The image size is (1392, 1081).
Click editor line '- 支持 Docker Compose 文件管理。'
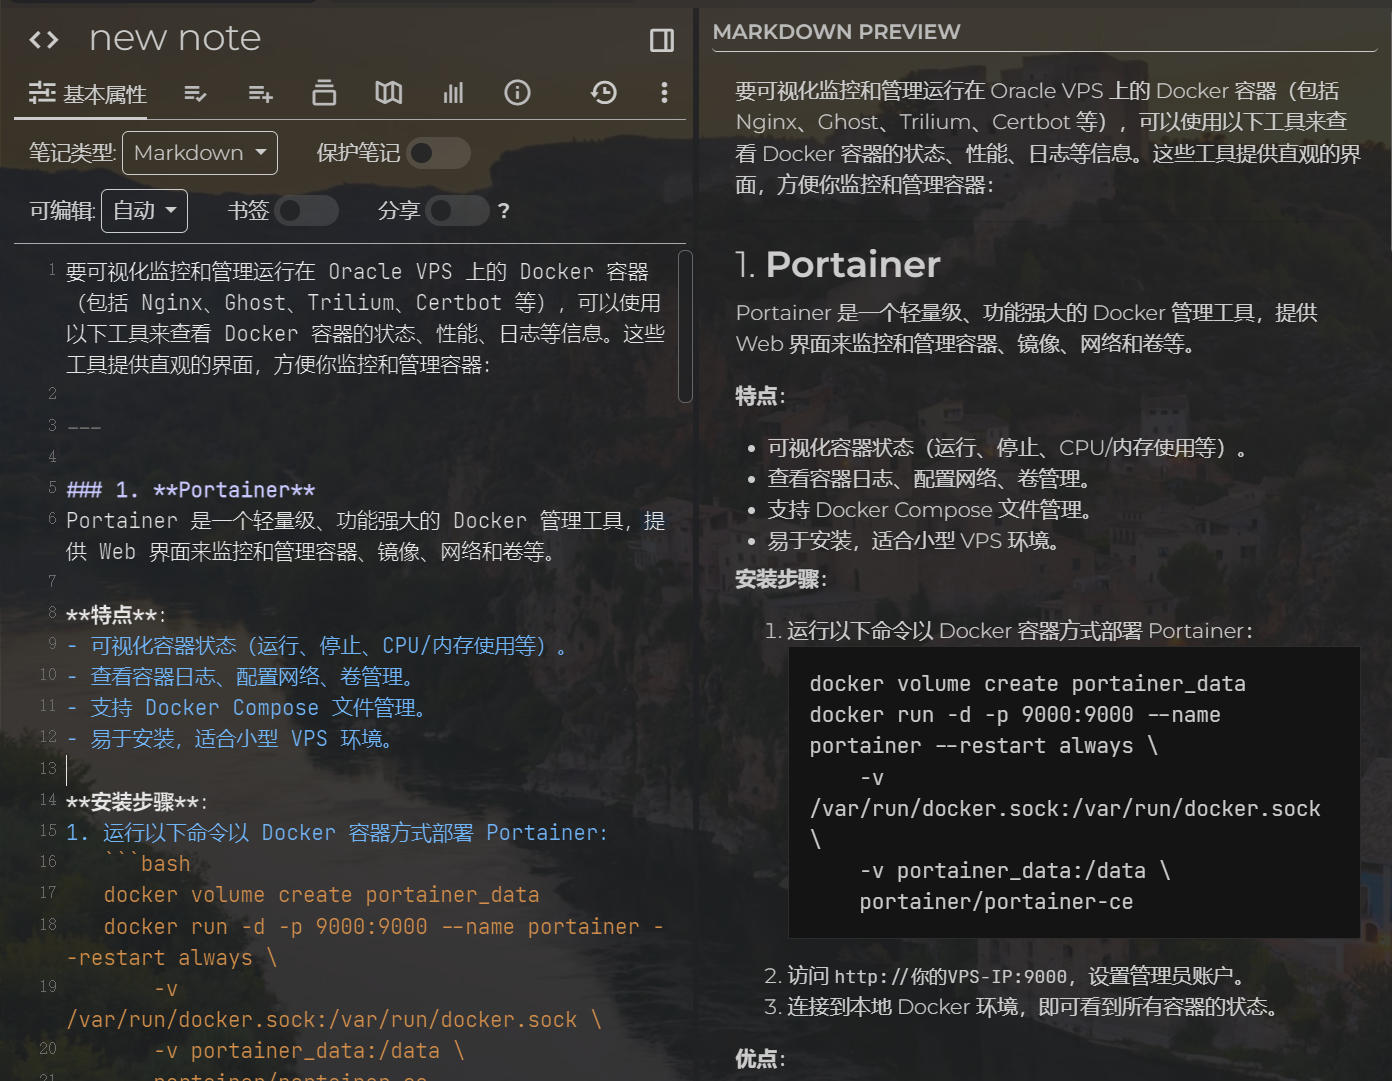(248, 708)
